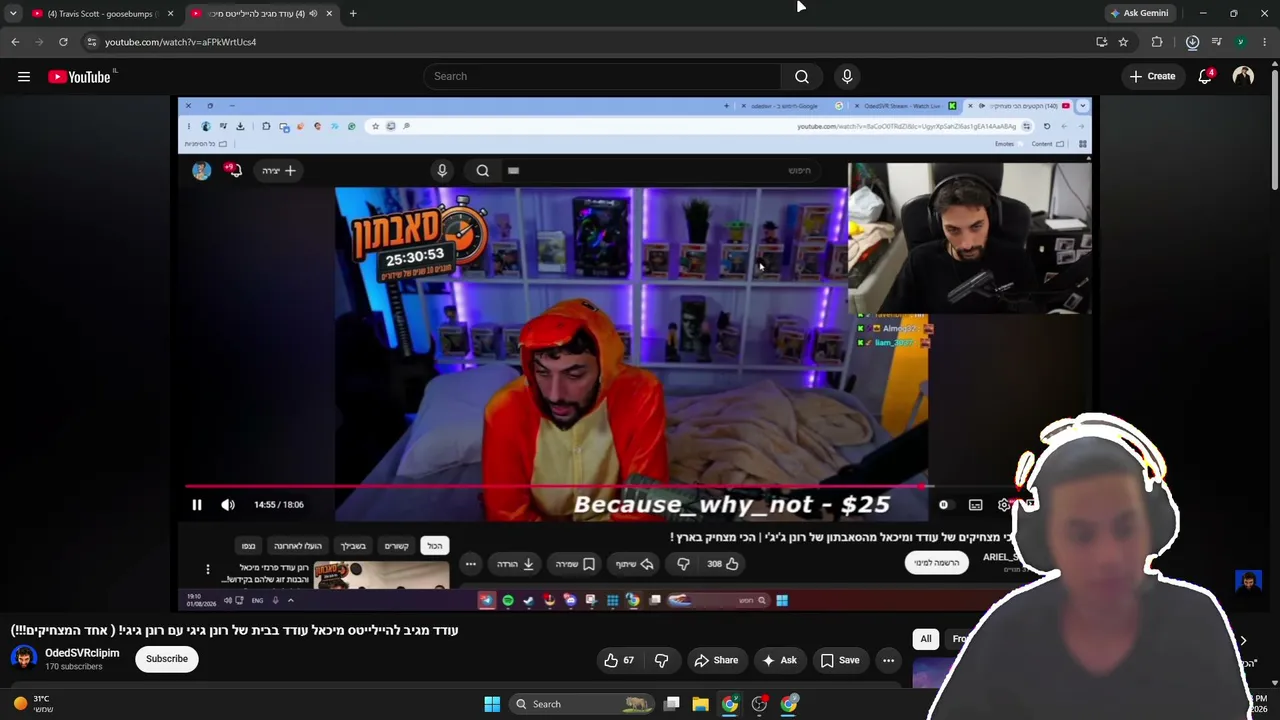Save the video to a playlist
Image resolution: width=1280 pixels, height=720 pixels.
pyautogui.click(x=840, y=660)
